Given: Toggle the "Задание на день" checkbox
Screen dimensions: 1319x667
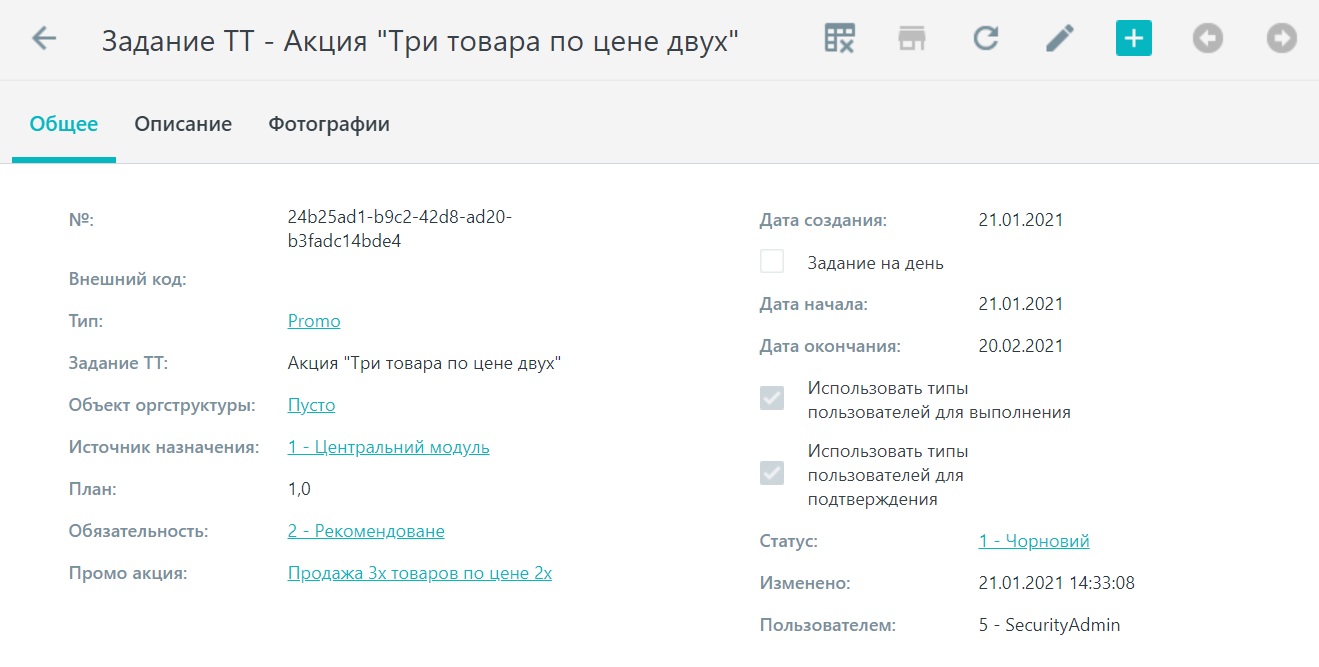Looking at the screenshot, I should click(772, 262).
